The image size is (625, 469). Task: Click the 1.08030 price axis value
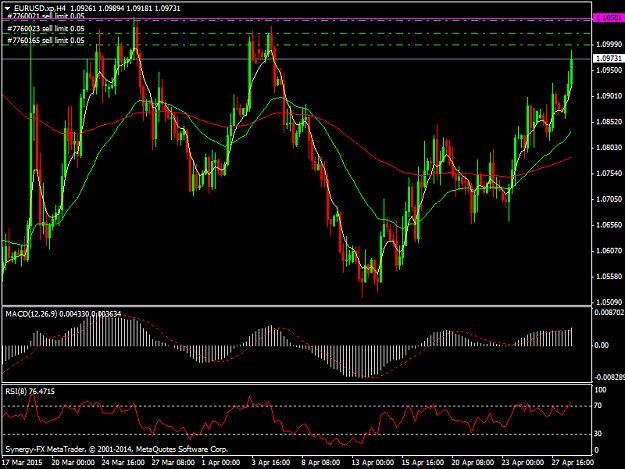(x=609, y=148)
